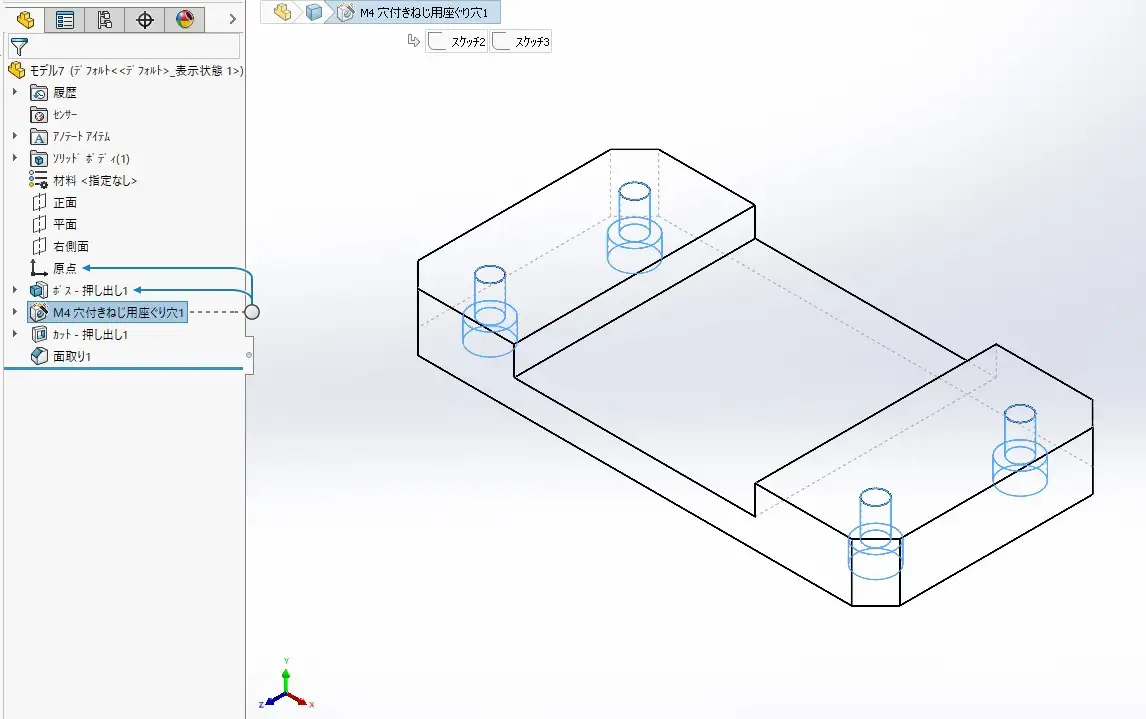
Task: Switch to the ConfigurationManager tab
Action: tap(105, 19)
